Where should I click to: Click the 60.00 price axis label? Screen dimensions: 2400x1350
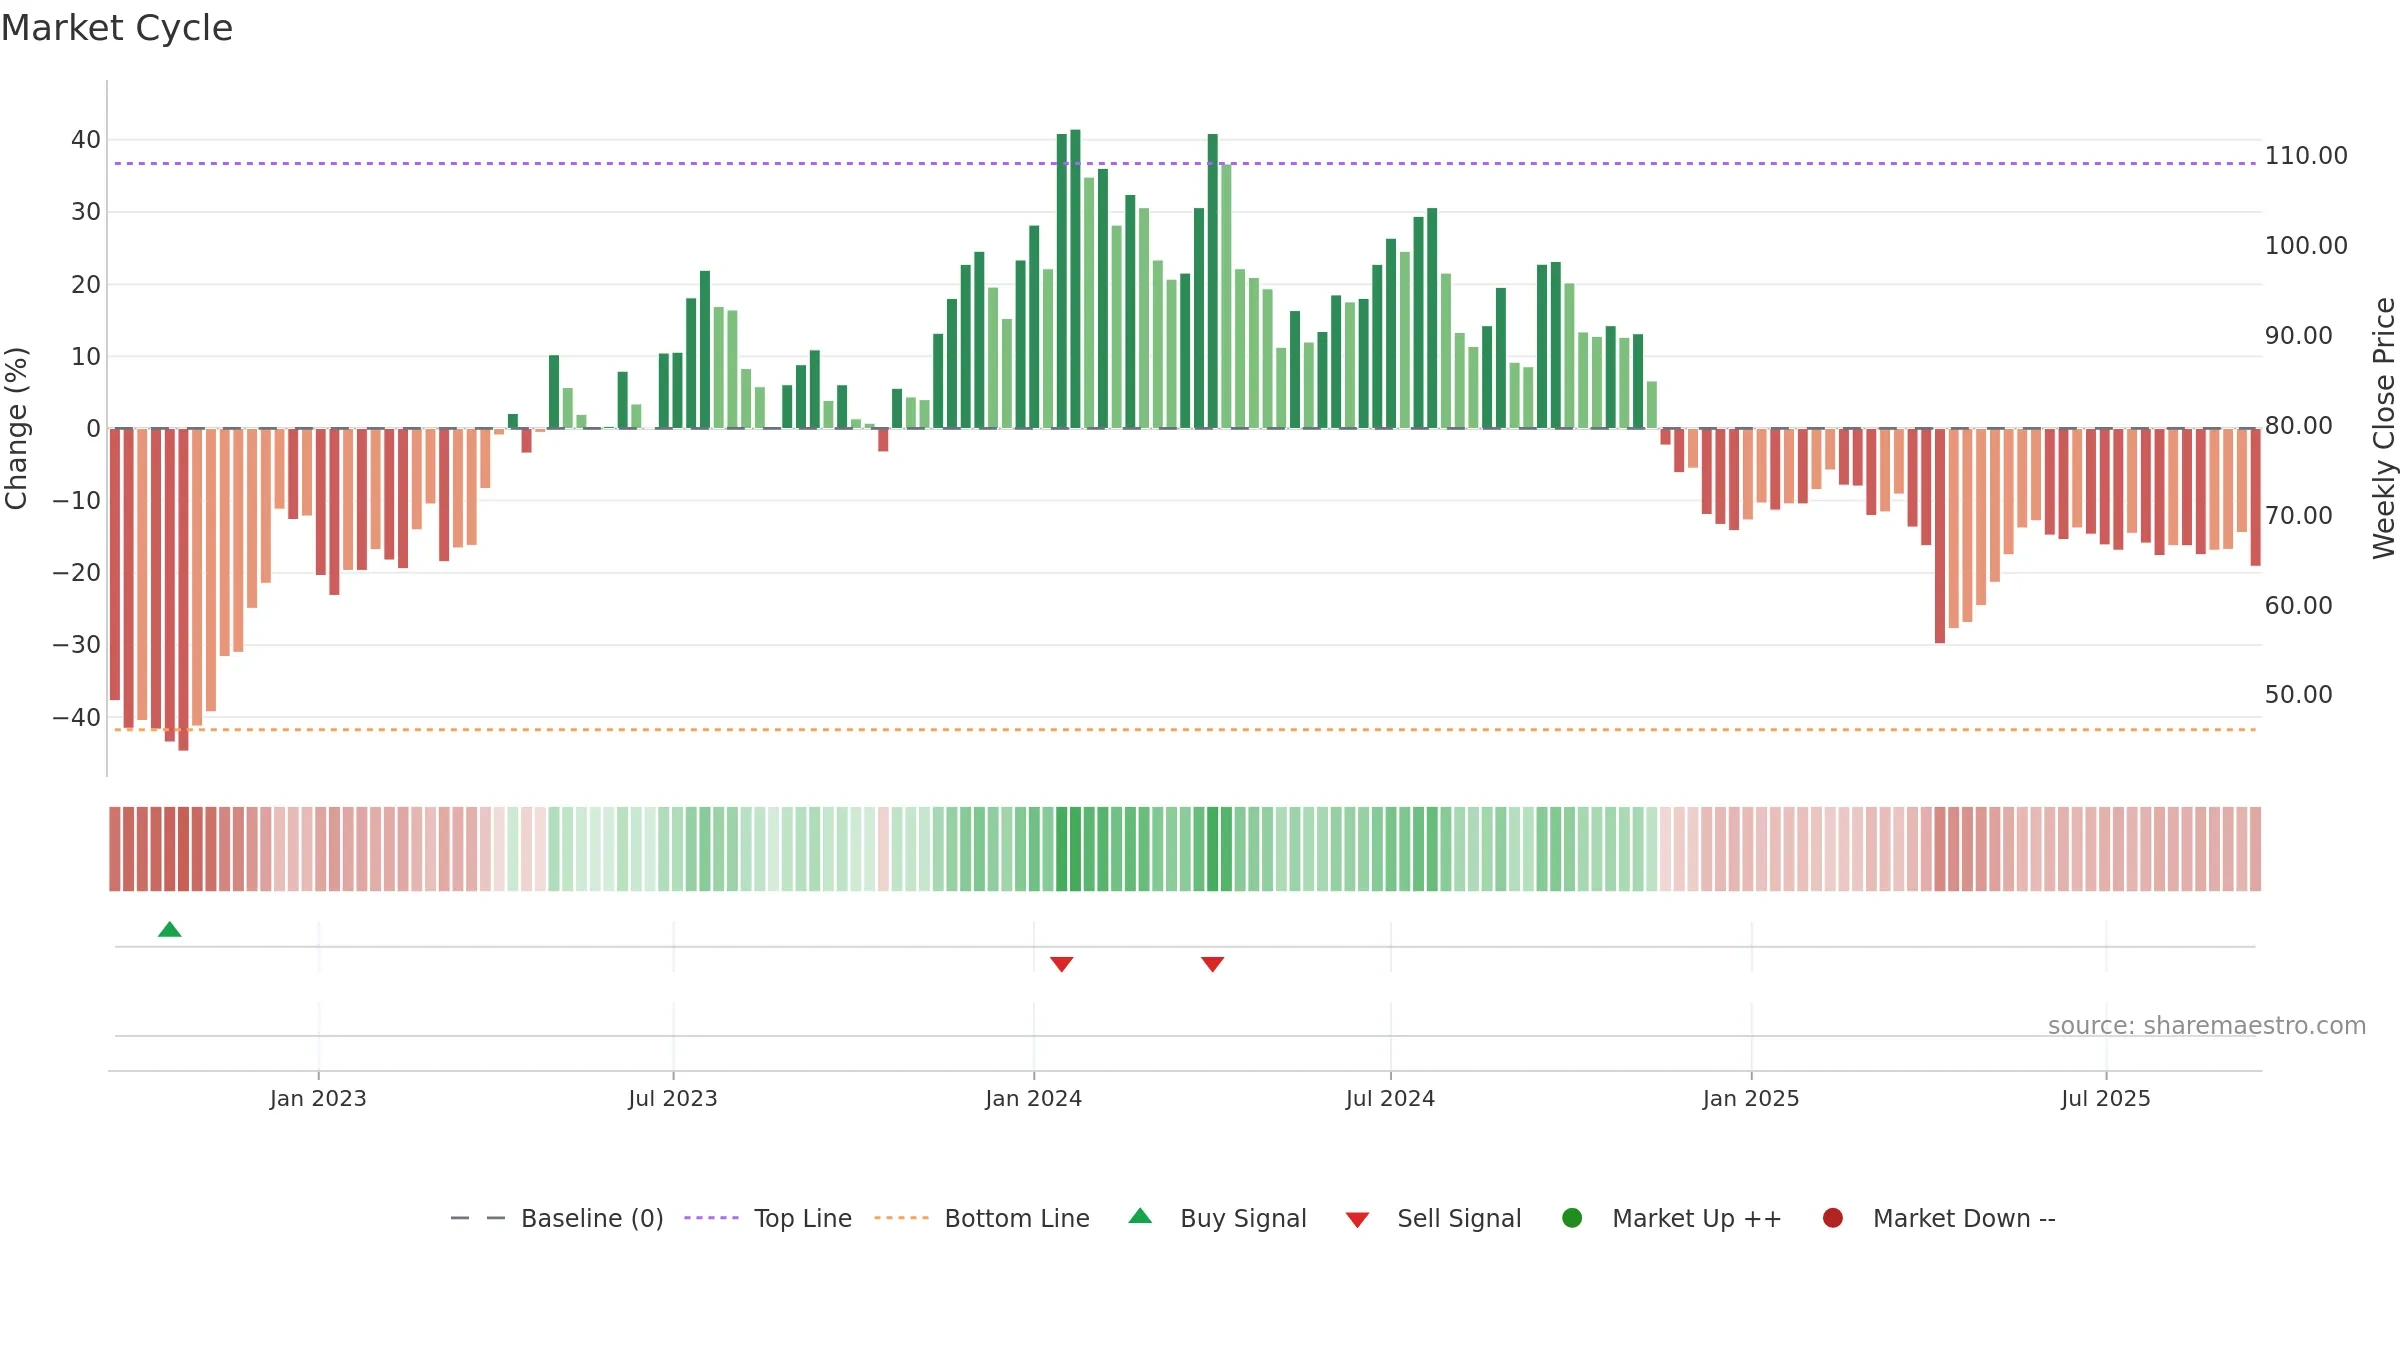[2298, 606]
